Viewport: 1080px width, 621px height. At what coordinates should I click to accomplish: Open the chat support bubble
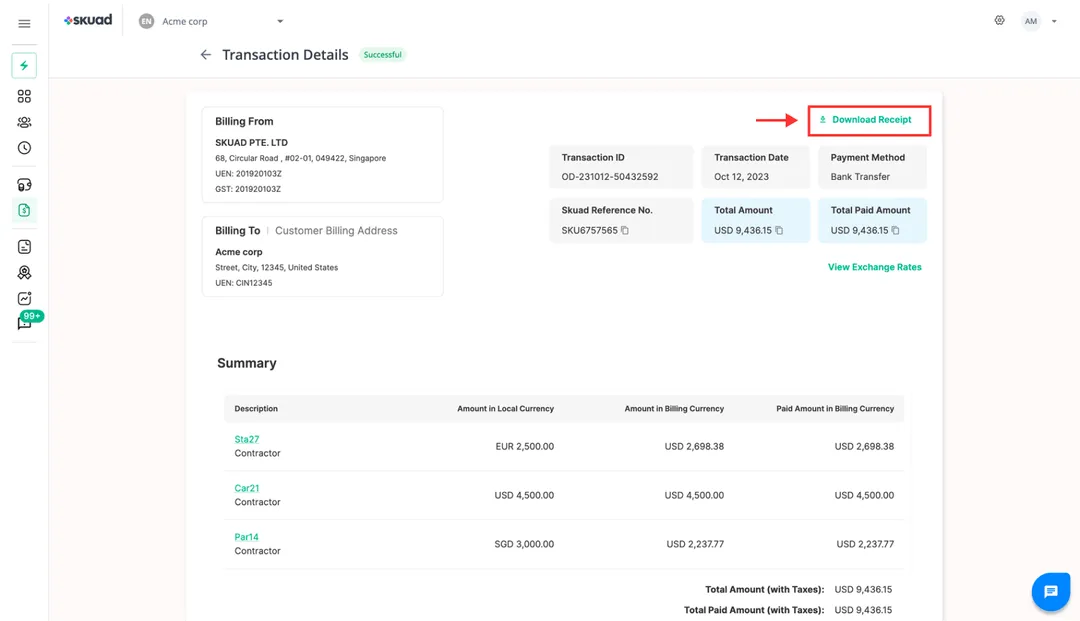pyautogui.click(x=1050, y=591)
